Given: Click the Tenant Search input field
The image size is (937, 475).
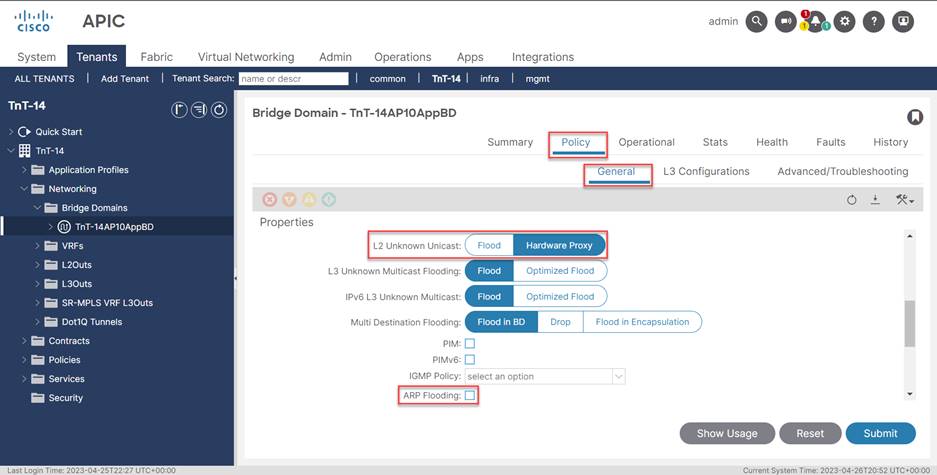Looking at the screenshot, I should click(x=293, y=78).
